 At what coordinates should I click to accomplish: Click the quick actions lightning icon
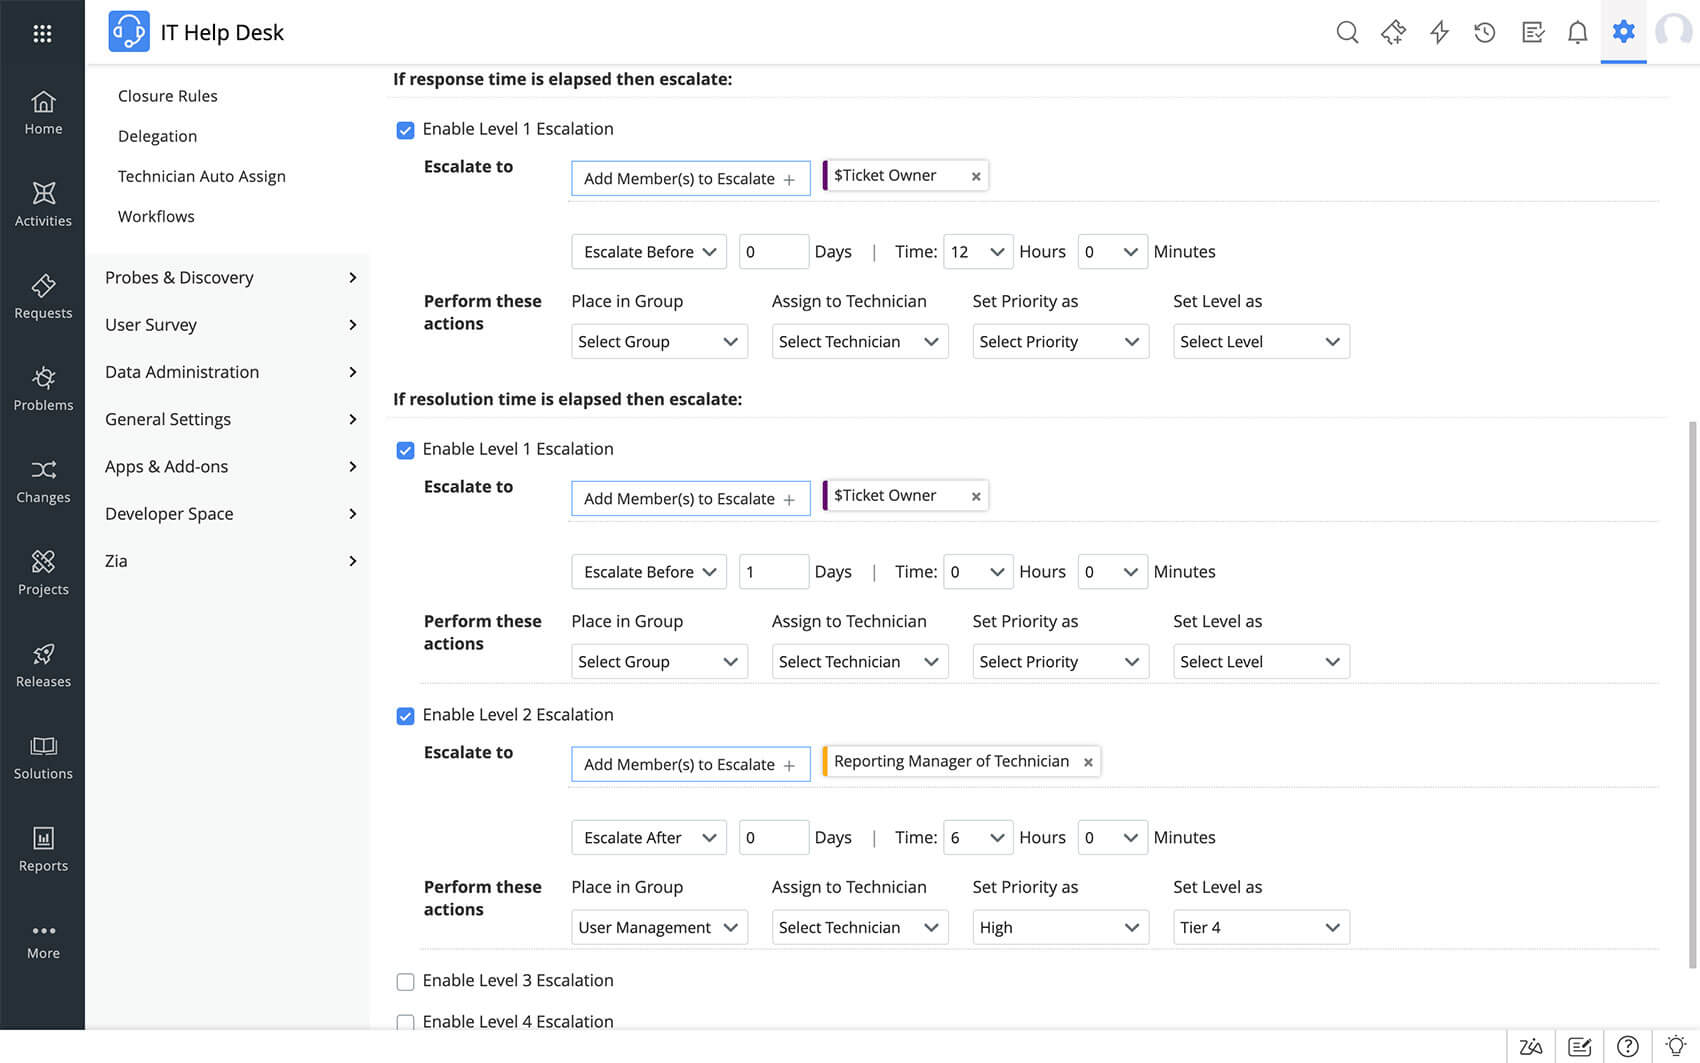click(x=1439, y=32)
